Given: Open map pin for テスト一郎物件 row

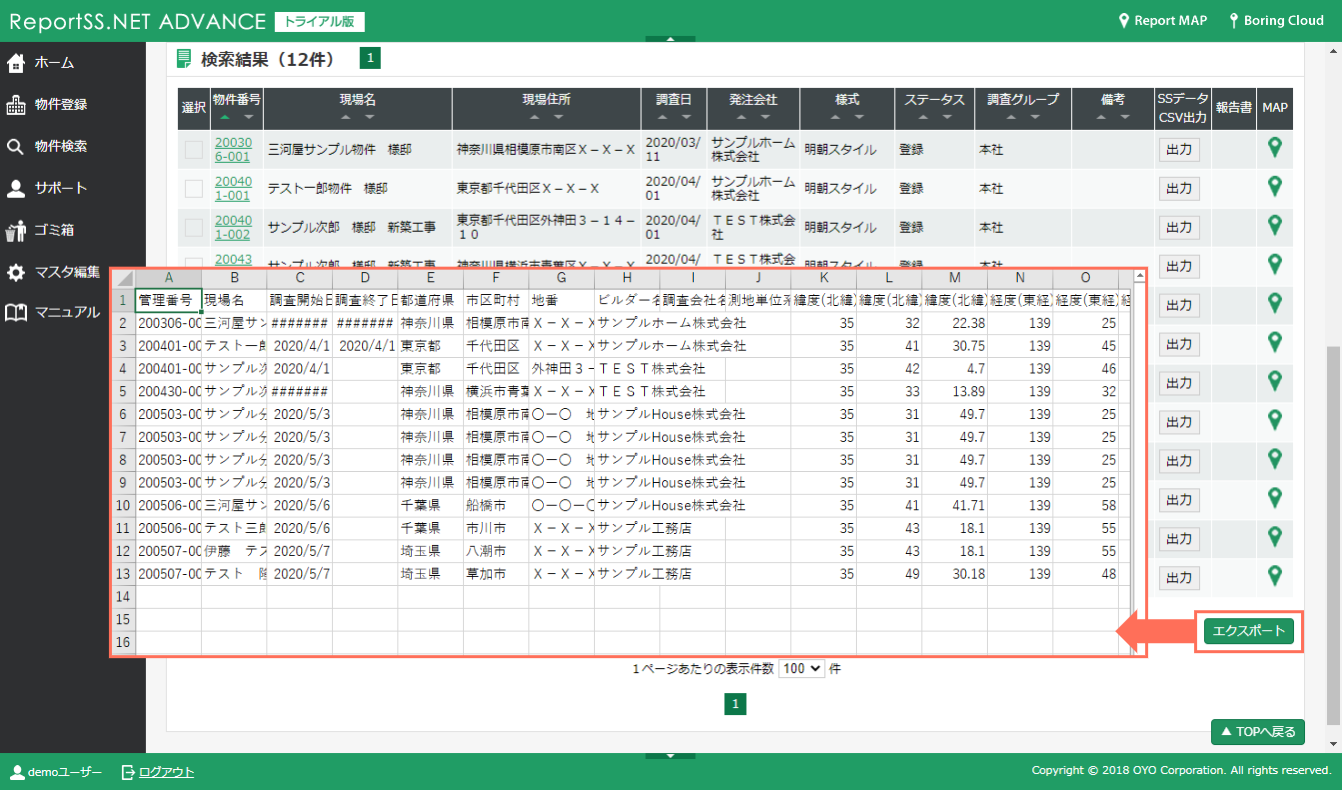Looking at the screenshot, I should coord(1274,187).
